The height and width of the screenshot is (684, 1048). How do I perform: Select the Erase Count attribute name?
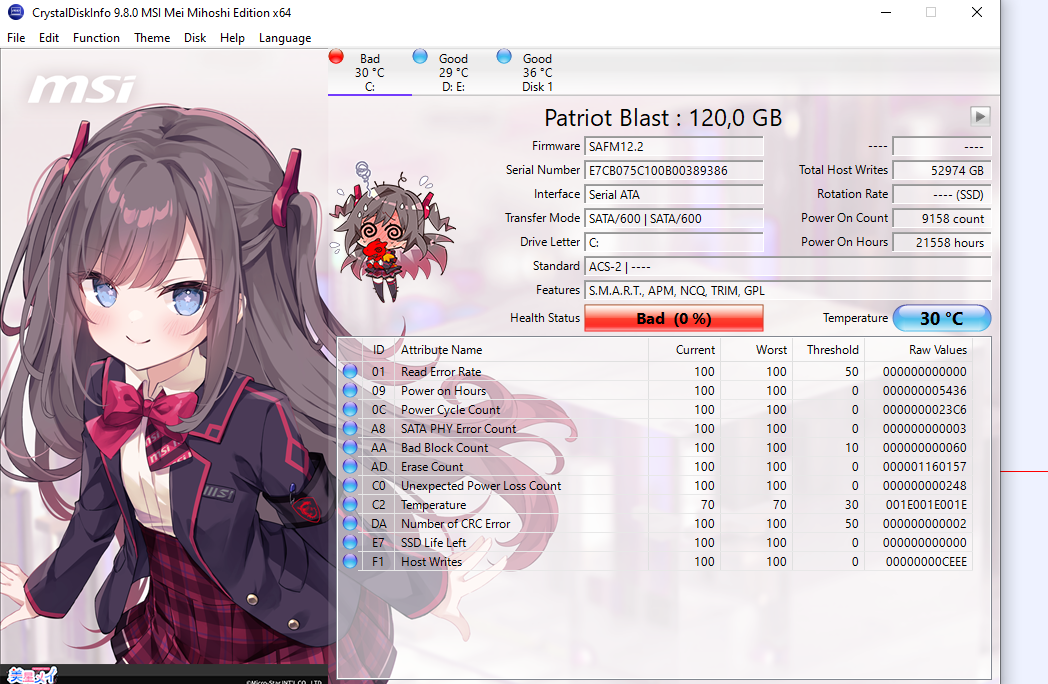[432, 467]
